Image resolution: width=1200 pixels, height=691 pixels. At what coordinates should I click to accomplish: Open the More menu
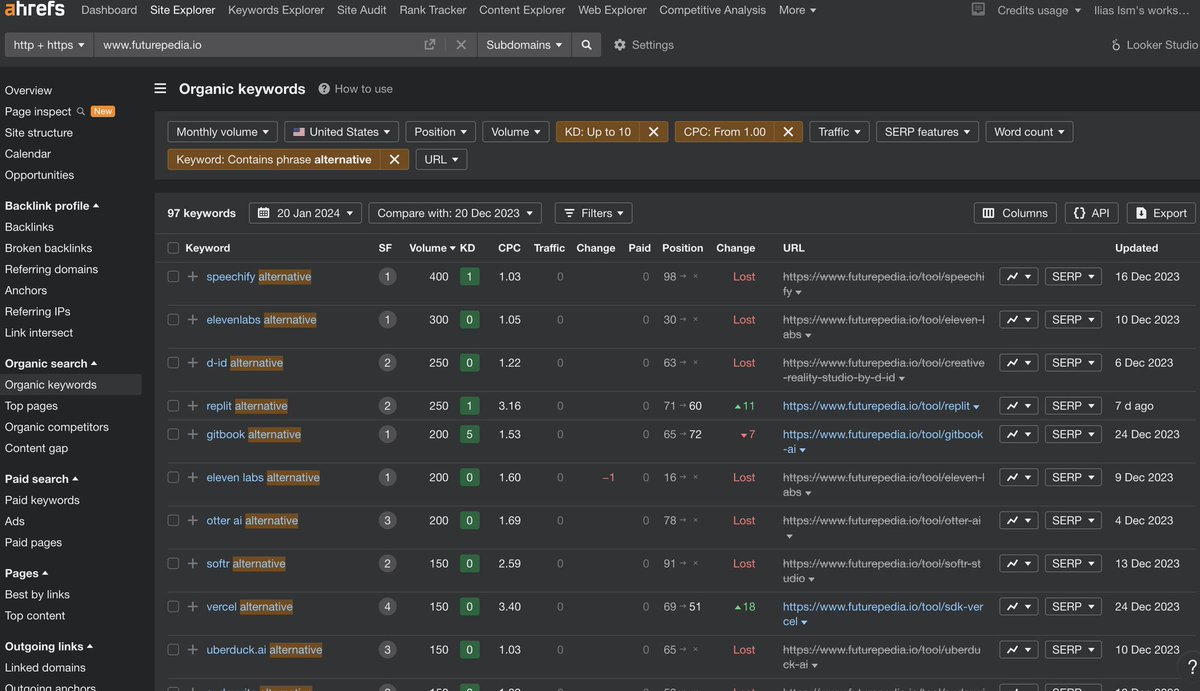pos(797,10)
